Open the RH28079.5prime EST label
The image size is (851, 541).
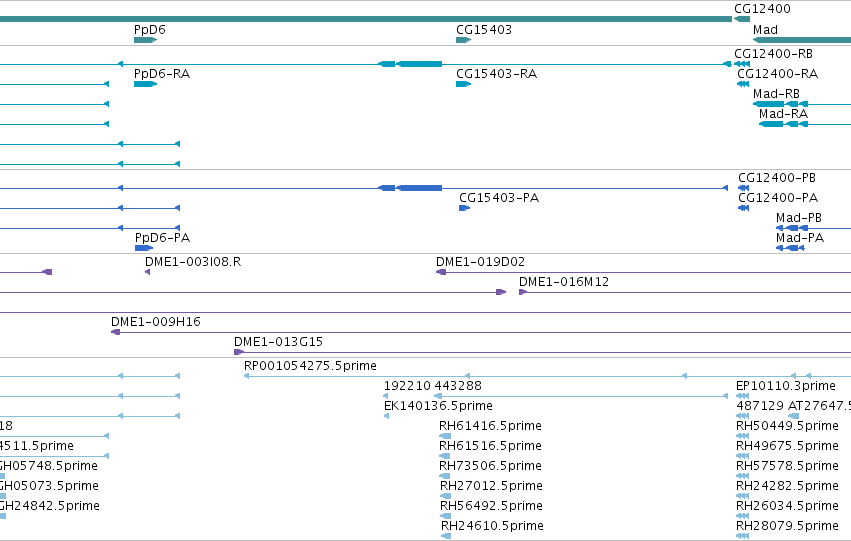(787, 527)
